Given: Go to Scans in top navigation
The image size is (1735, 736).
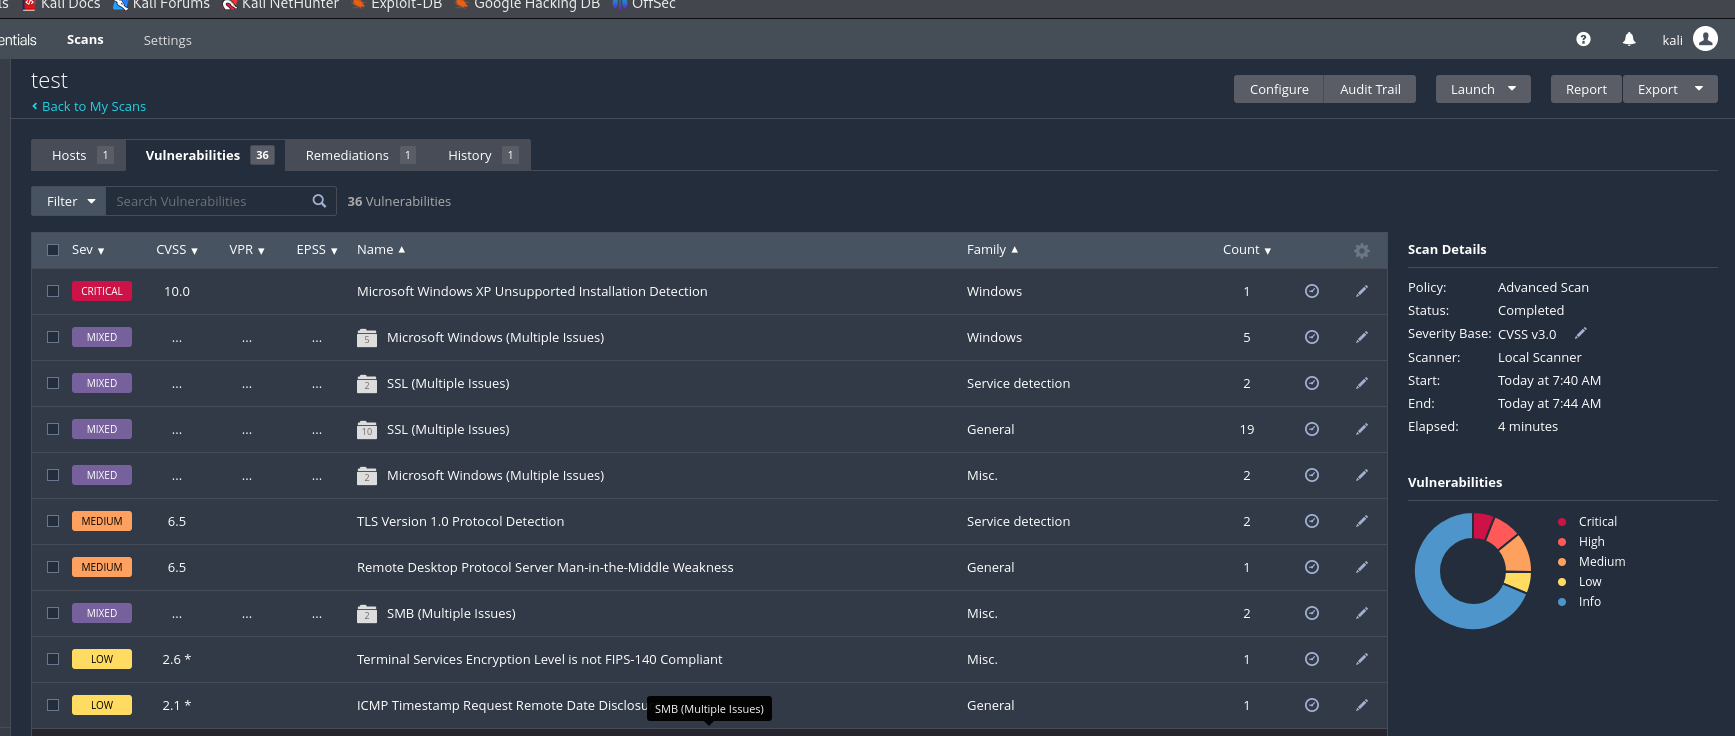Looking at the screenshot, I should coord(85,40).
